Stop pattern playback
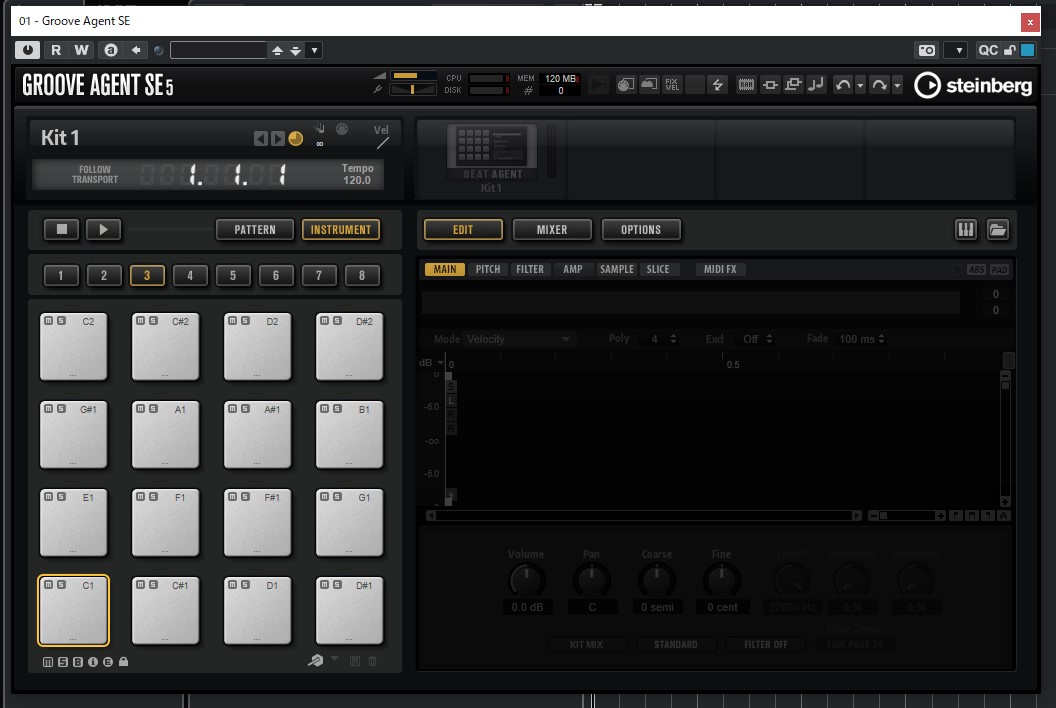 click(61, 230)
